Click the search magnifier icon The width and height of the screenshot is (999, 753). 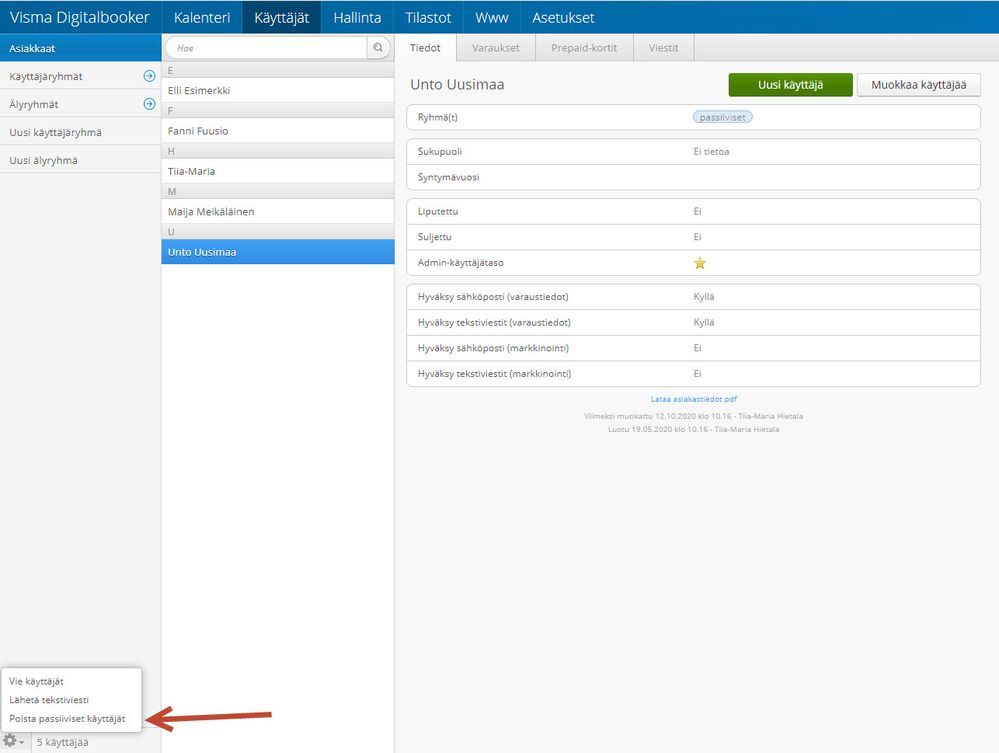(x=378, y=48)
